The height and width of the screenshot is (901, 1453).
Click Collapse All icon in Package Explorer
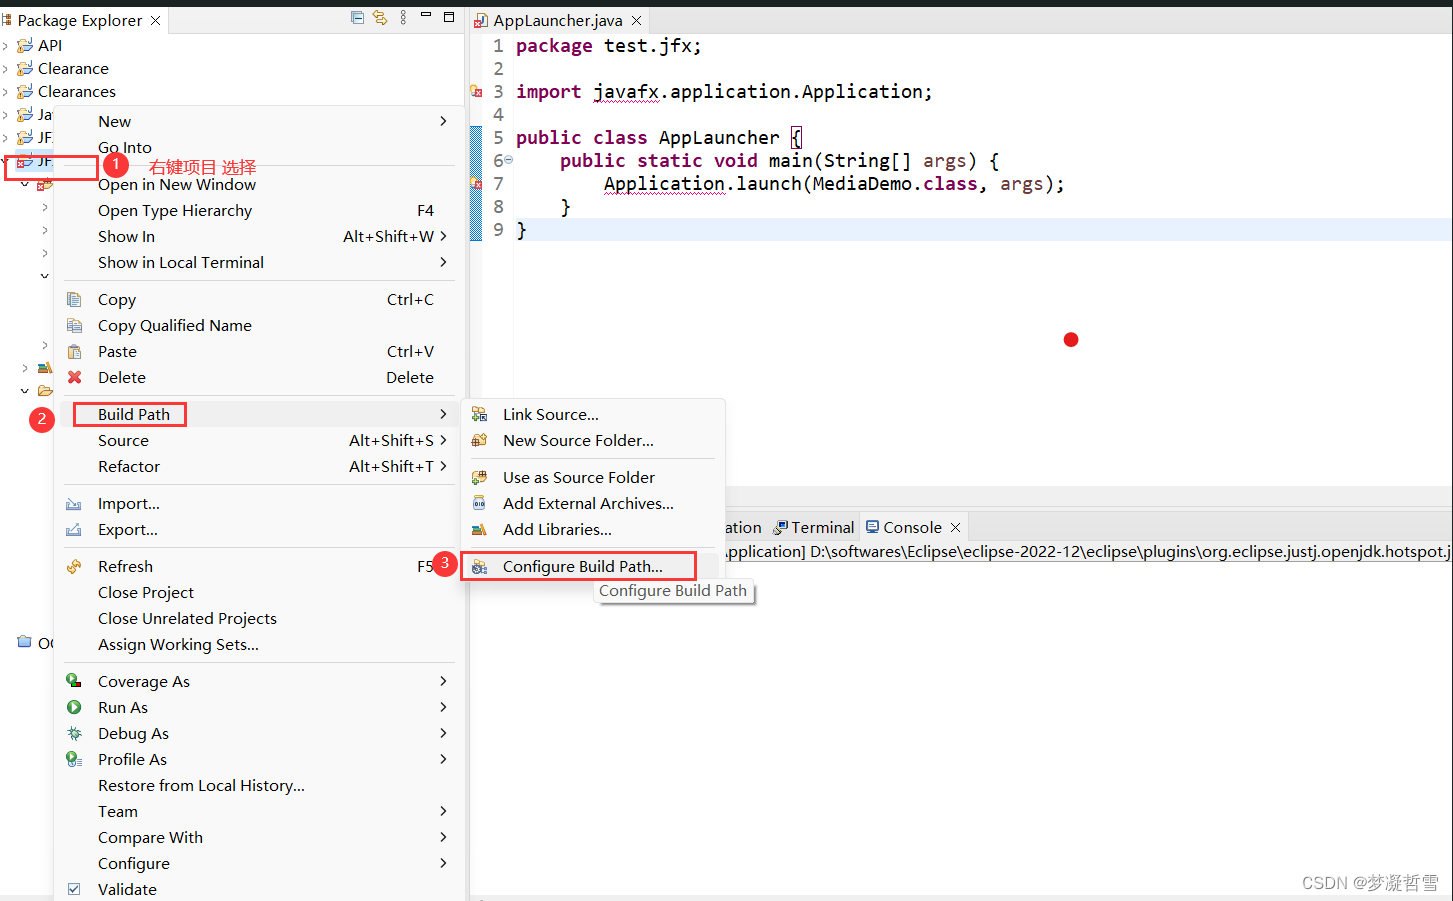(x=357, y=18)
